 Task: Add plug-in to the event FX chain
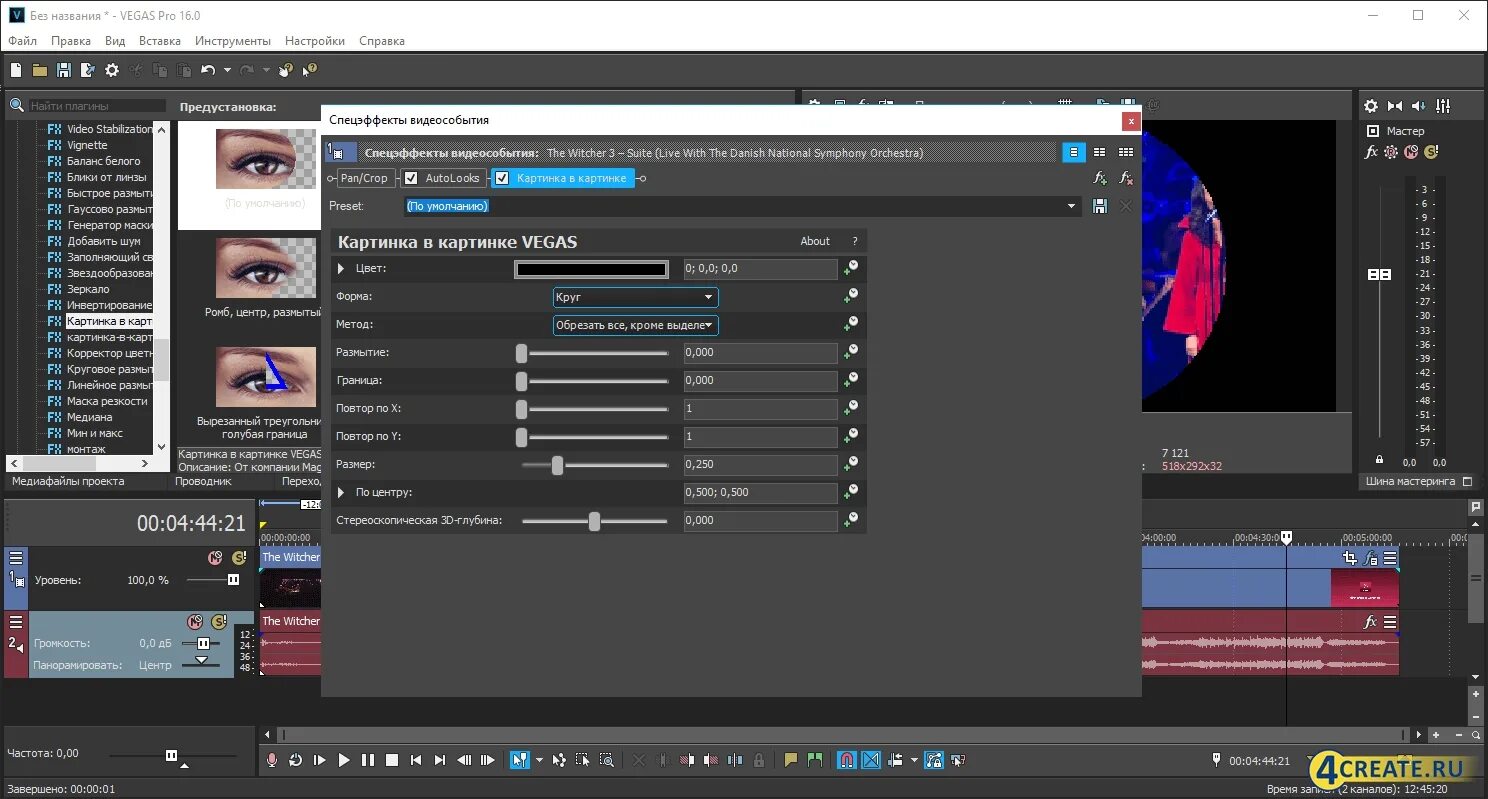[x=1100, y=178]
